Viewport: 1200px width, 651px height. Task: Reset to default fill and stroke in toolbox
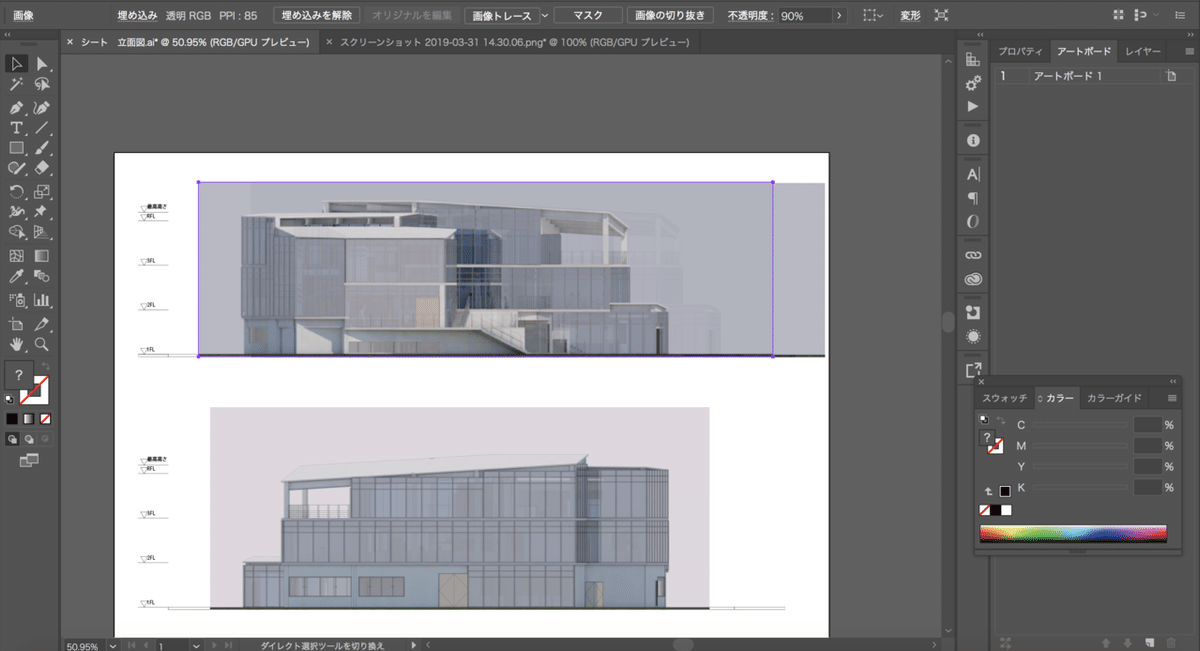point(10,398)
